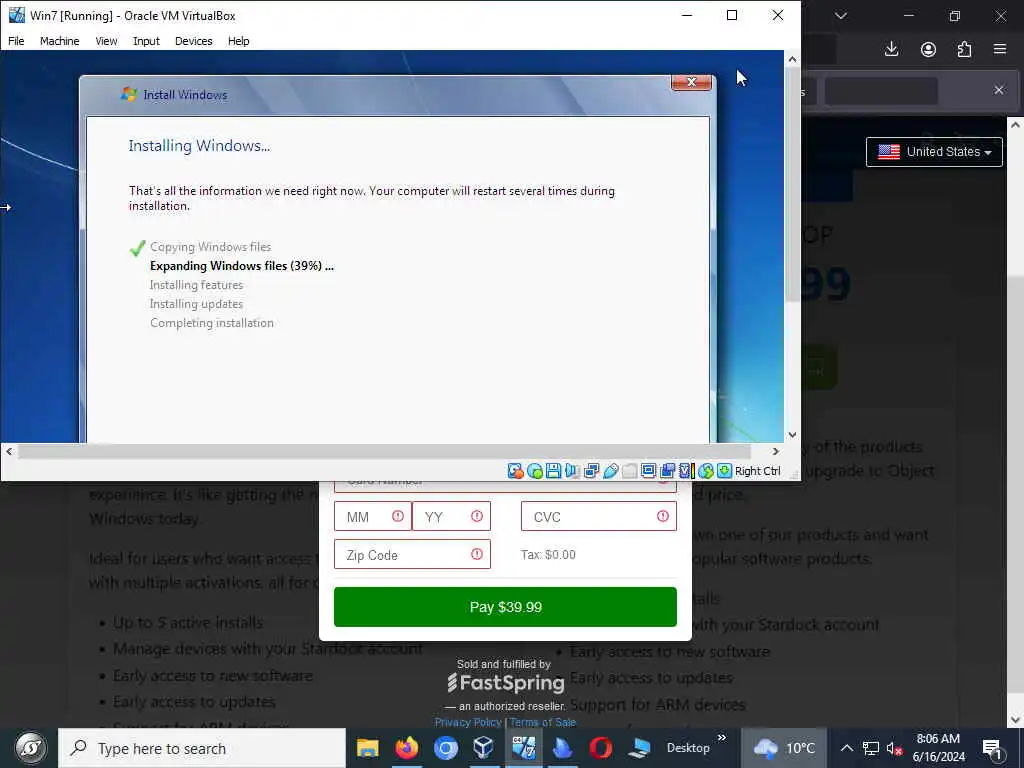Click the Install Windows logo icon
The height and width of the screenshot is (768, 1024).
(129, 94)
